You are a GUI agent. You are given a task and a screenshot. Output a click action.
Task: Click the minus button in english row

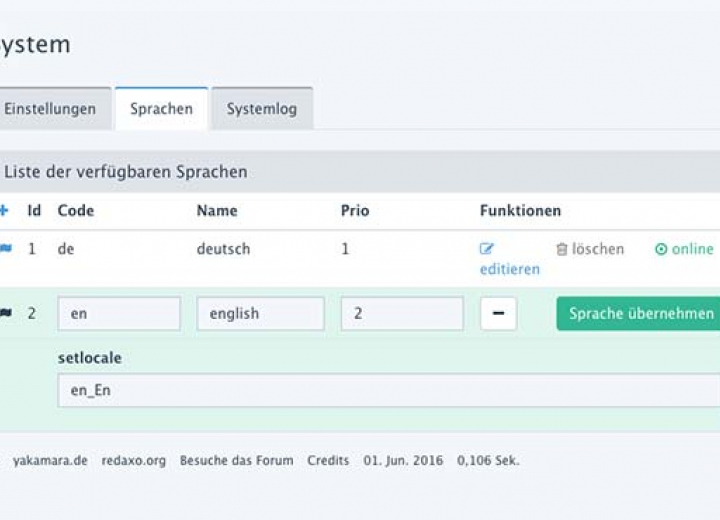click(x=498, y=313)
